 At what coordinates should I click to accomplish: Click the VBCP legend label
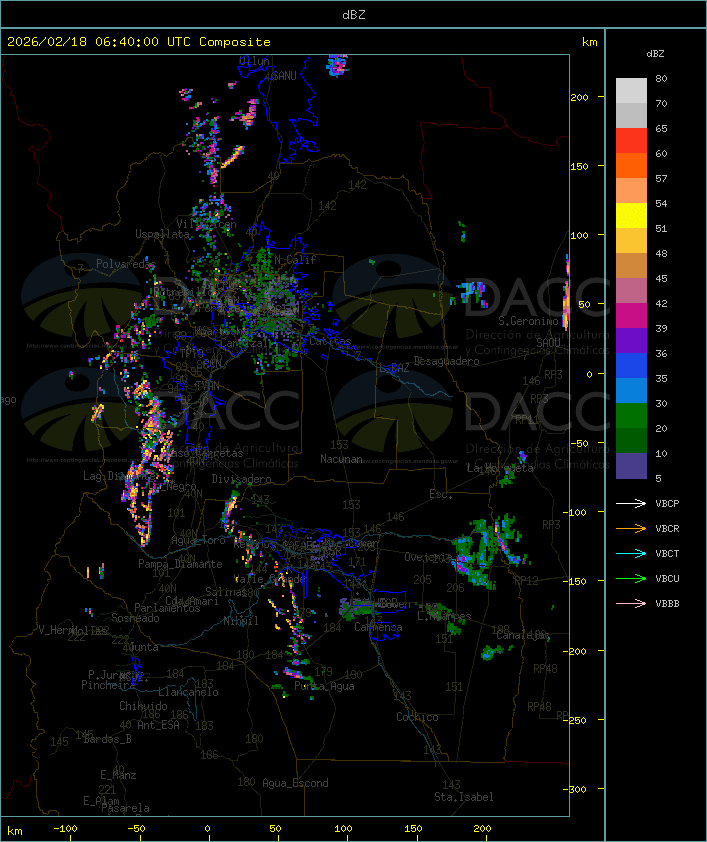coord(667,504)
